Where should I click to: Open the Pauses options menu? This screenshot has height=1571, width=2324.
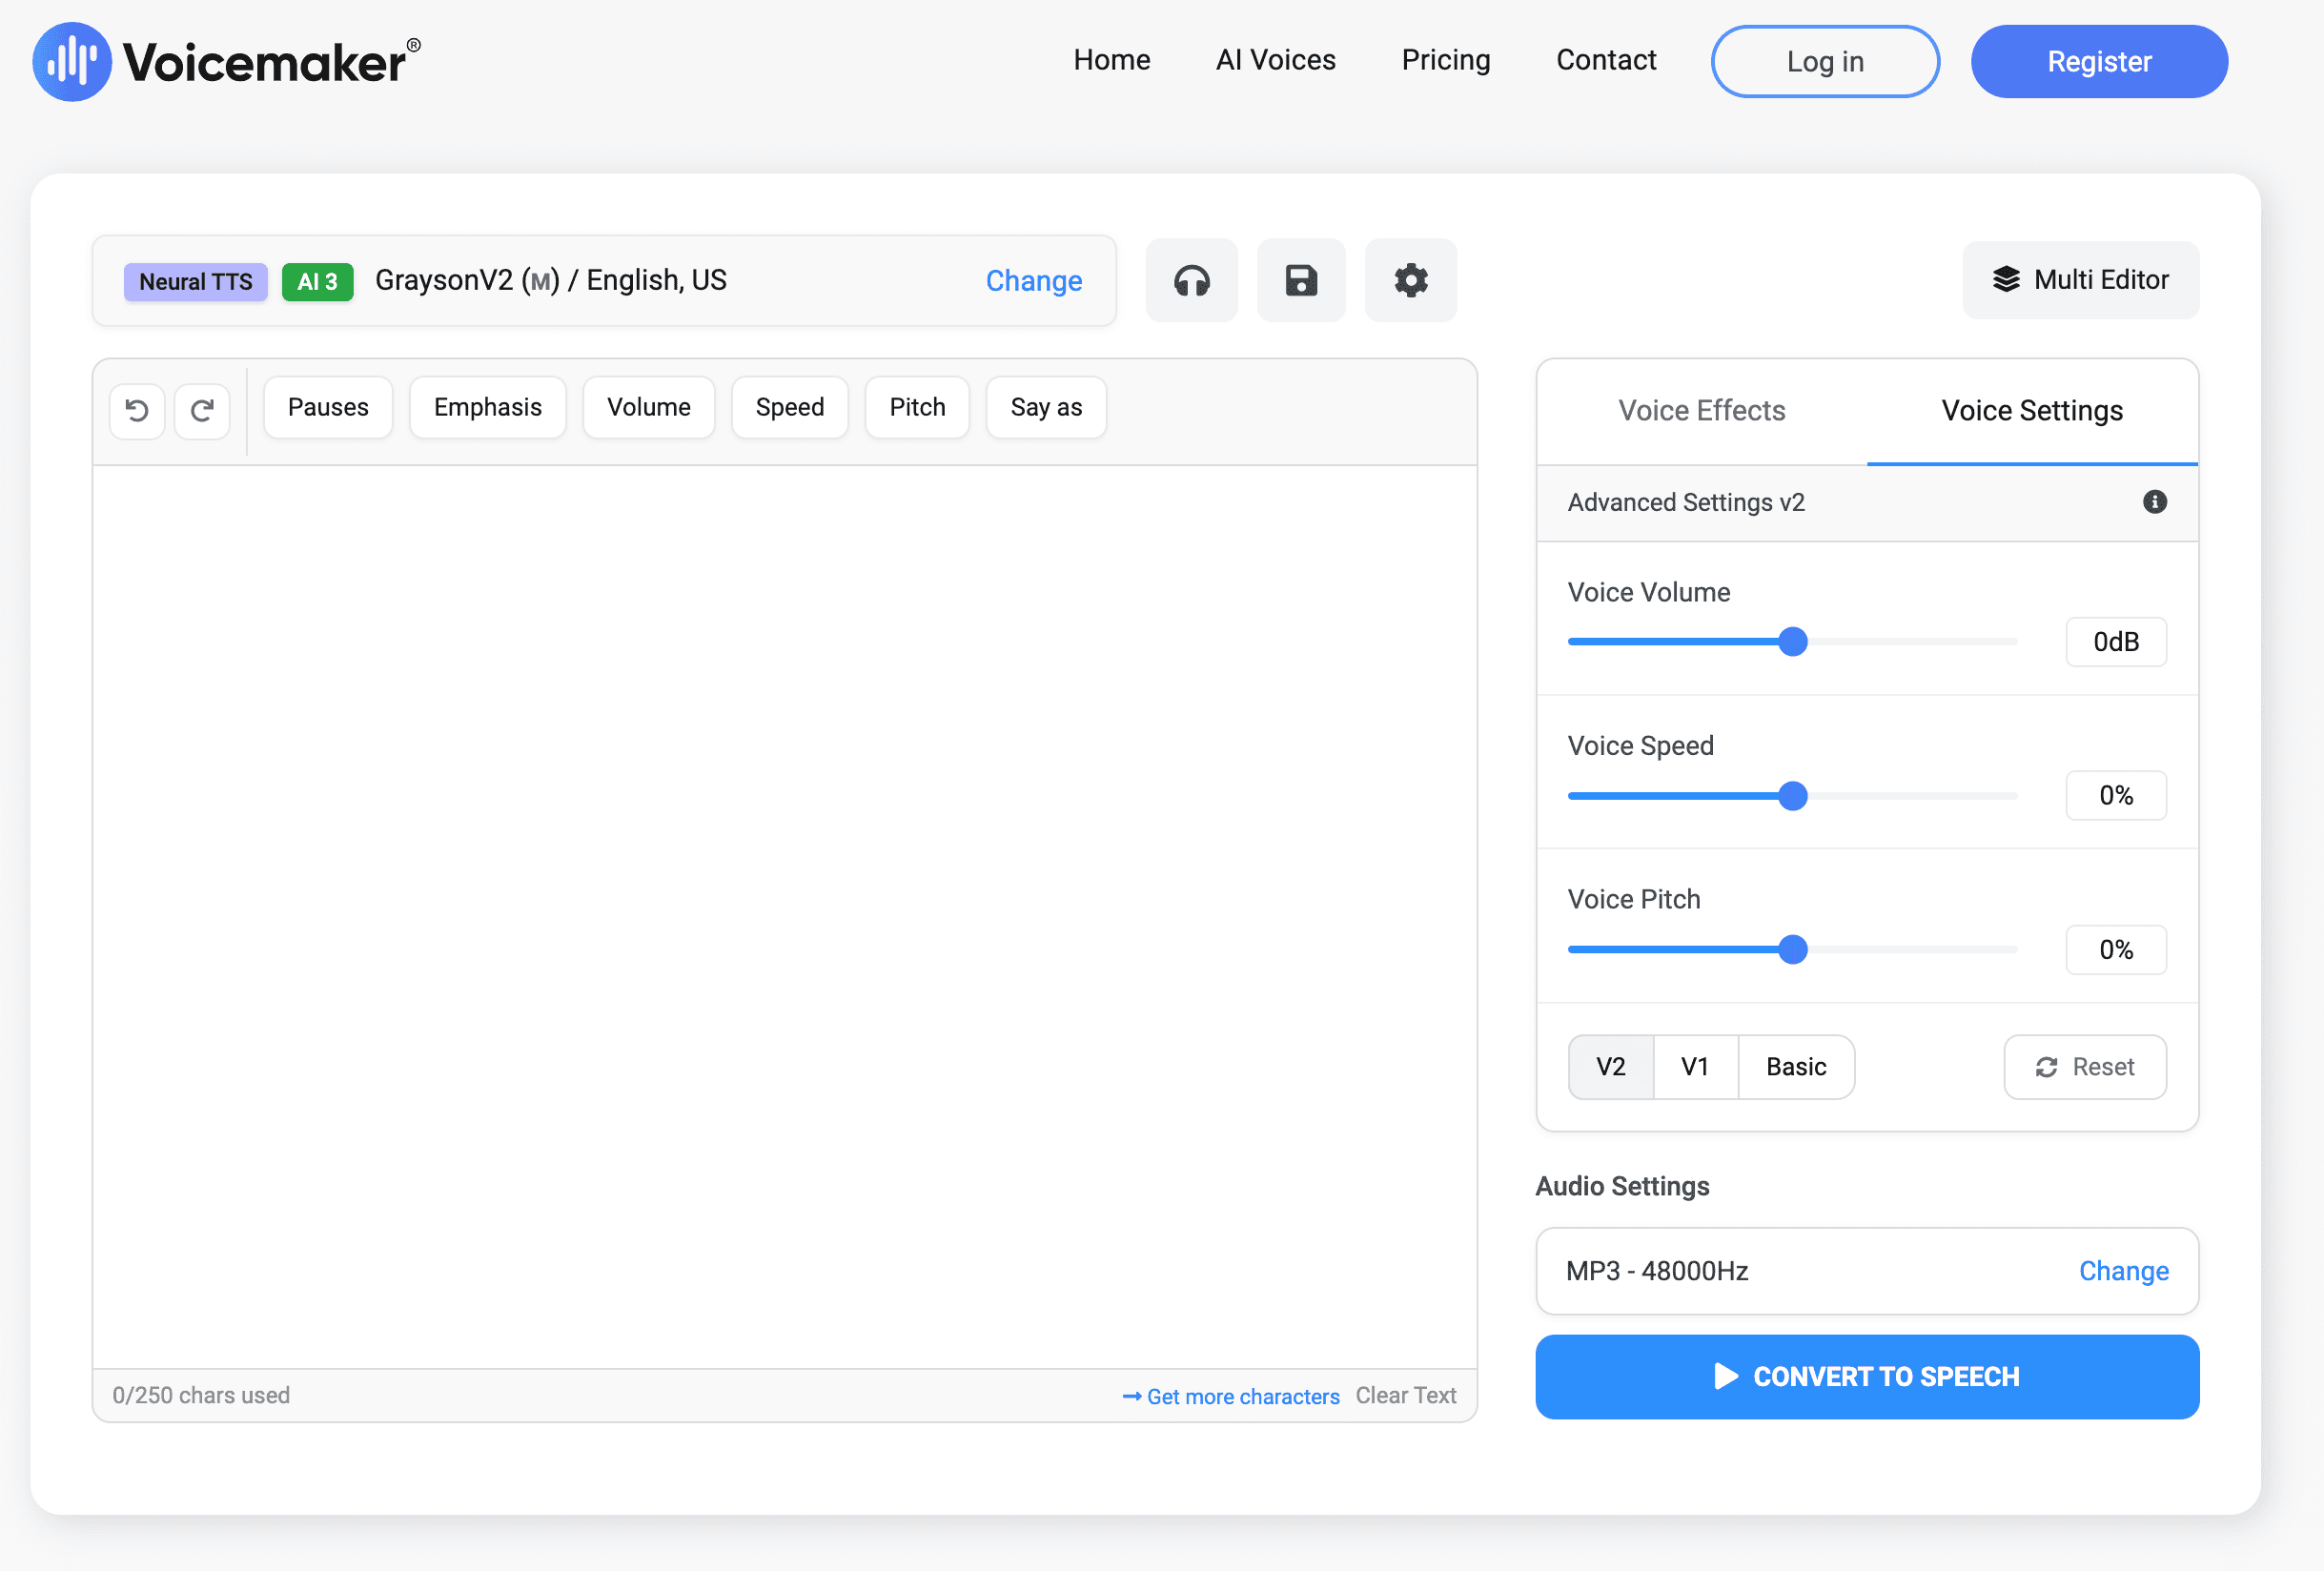(328, 407)
